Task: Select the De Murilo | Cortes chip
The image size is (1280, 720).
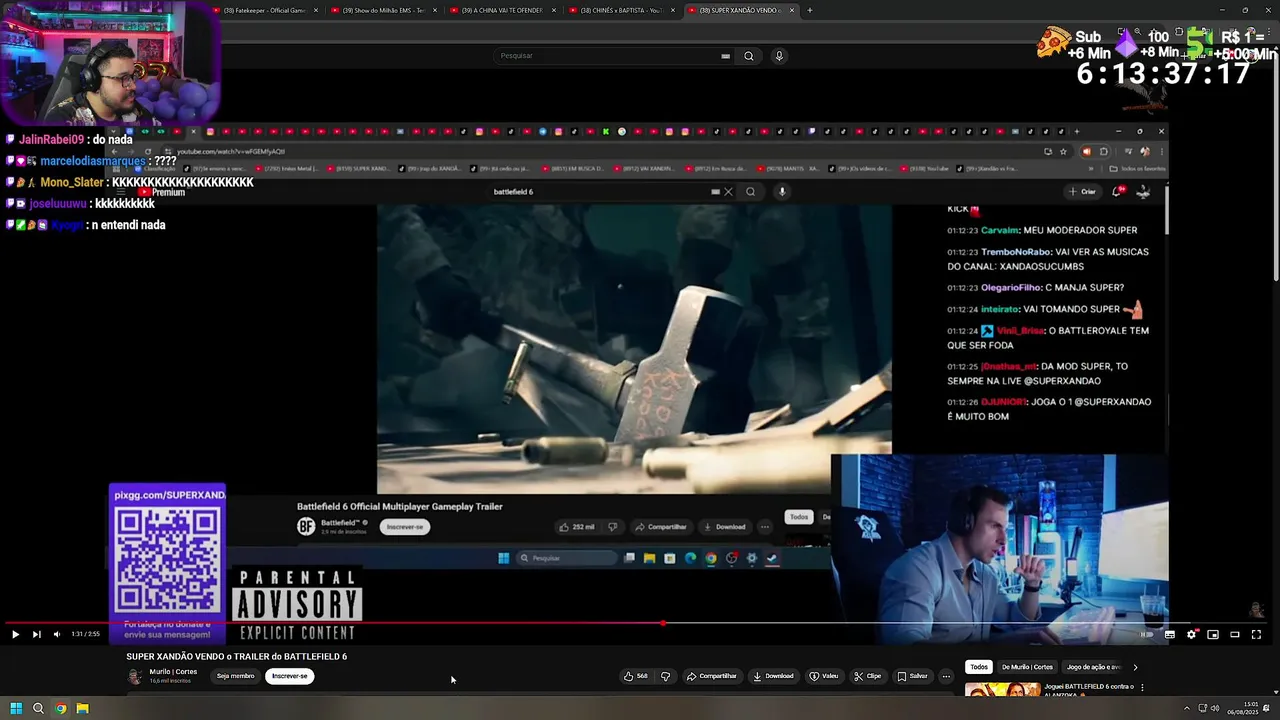Action: pyautogui.click(x=1027, y=667)
